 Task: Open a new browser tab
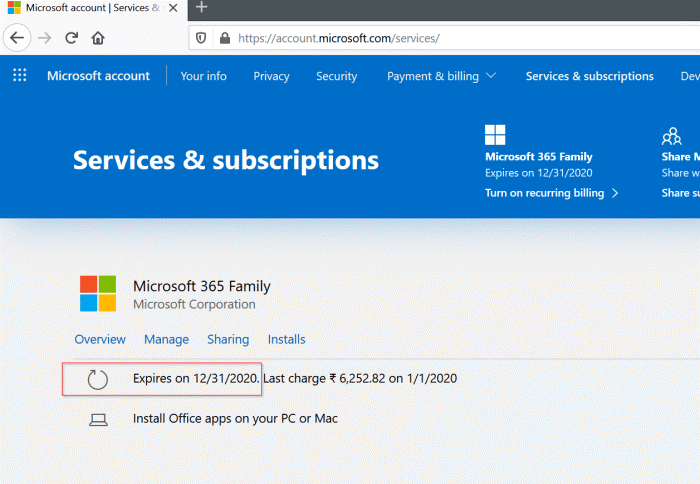pyautogui.click(x=201, y=8)
